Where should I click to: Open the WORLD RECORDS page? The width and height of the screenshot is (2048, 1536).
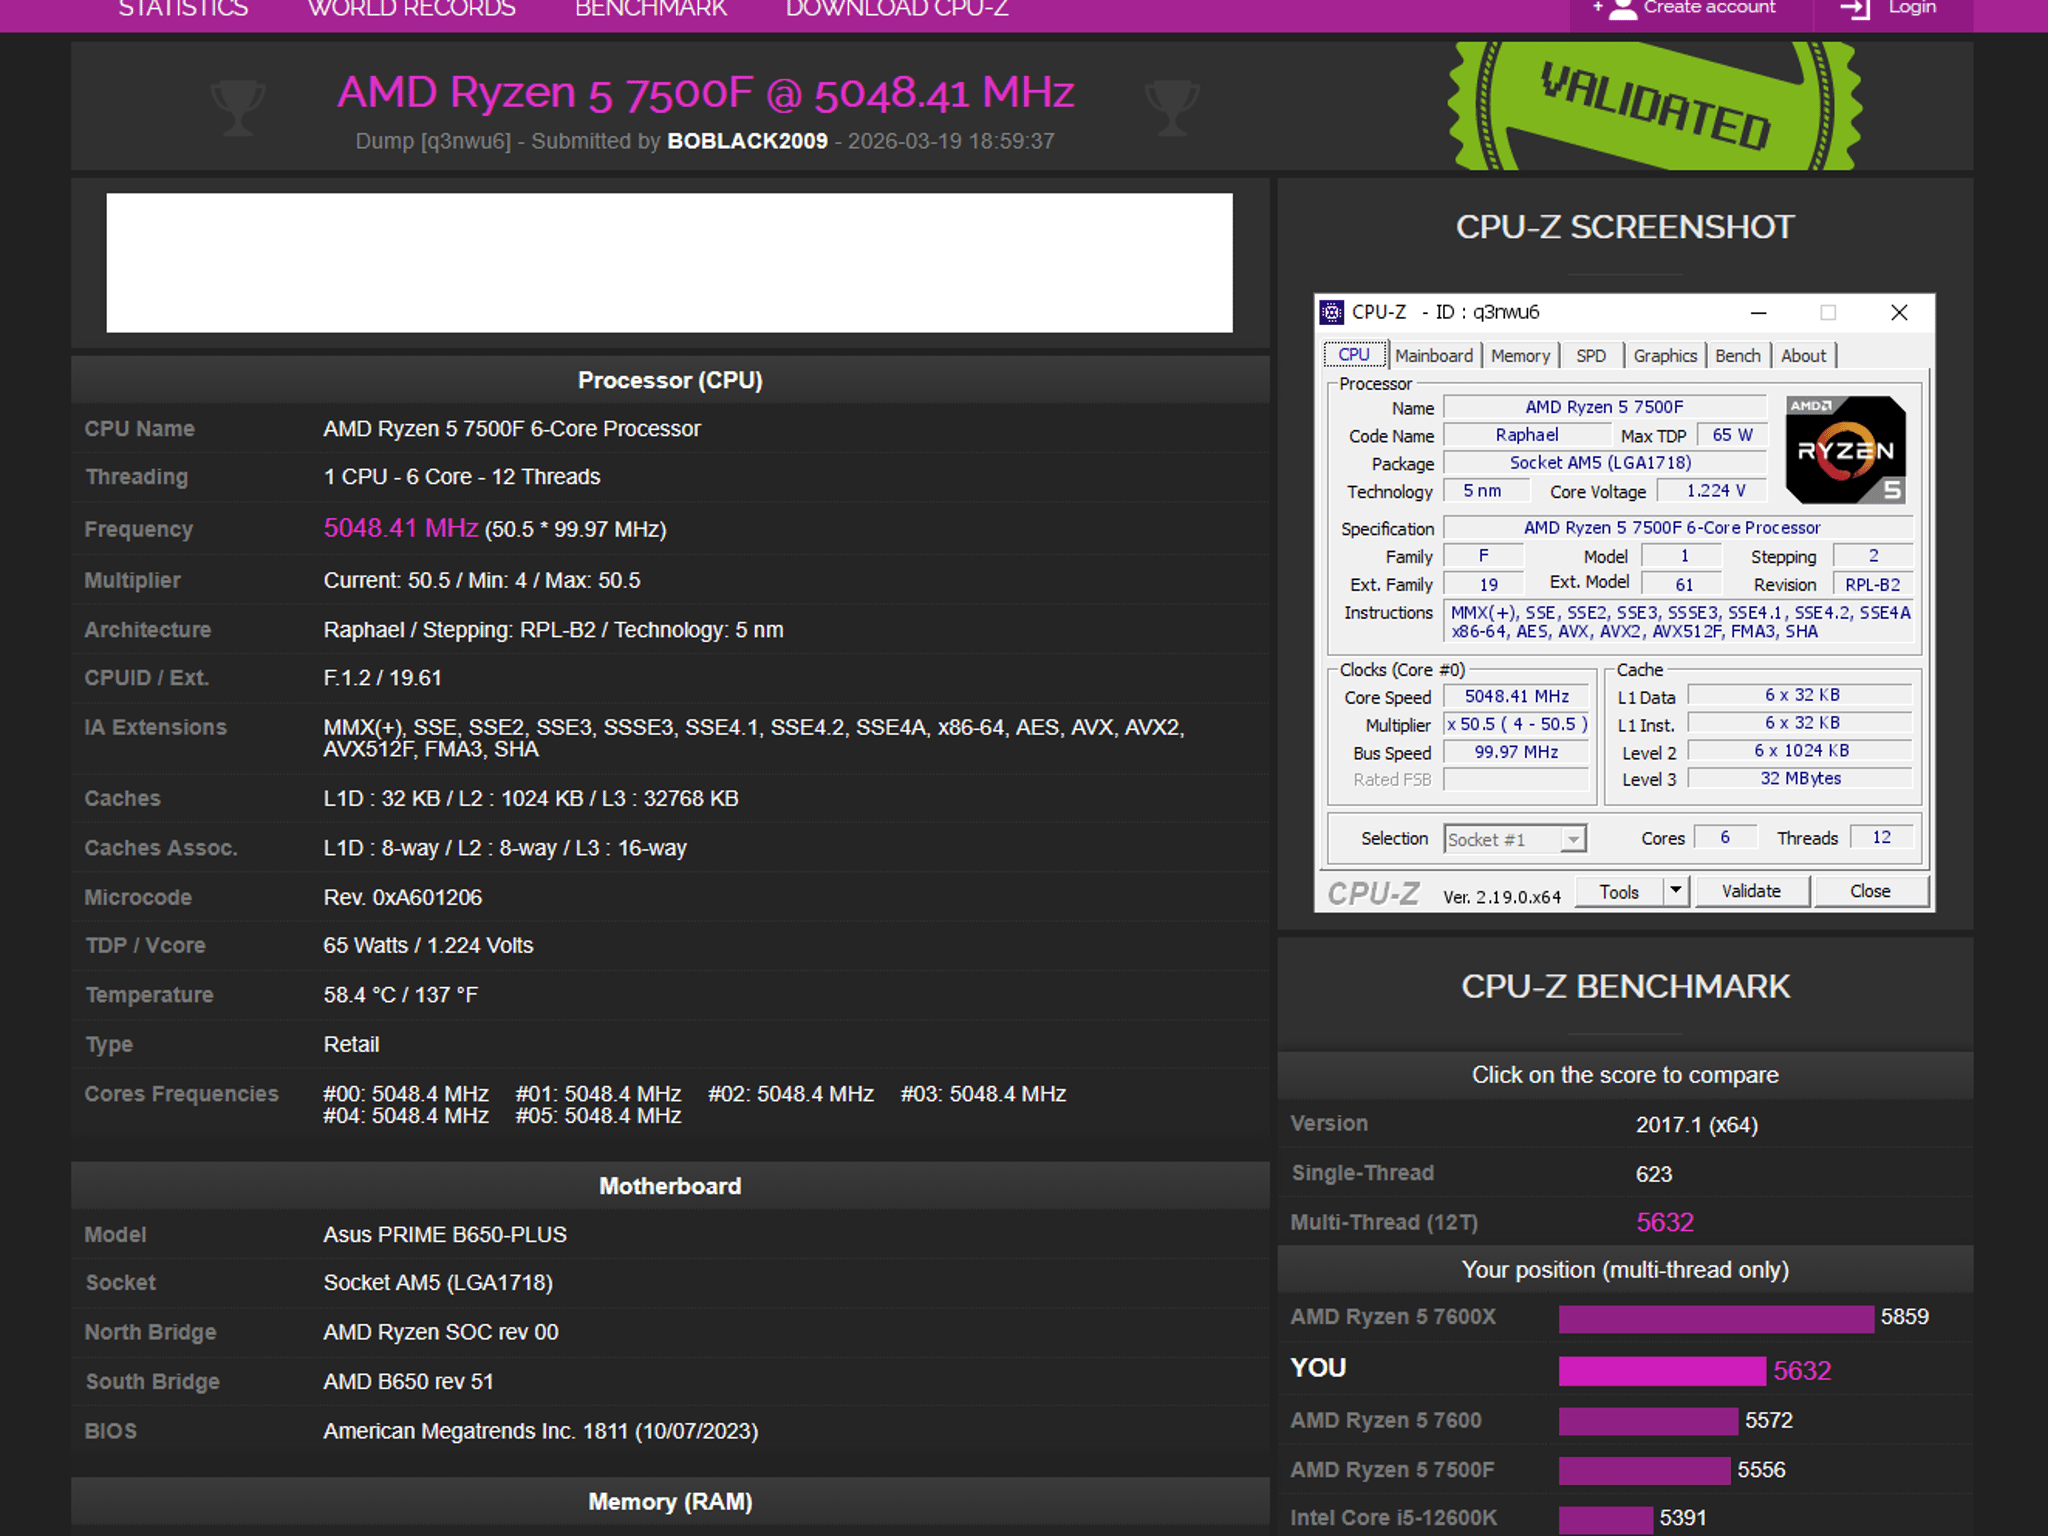coord(411,9)
